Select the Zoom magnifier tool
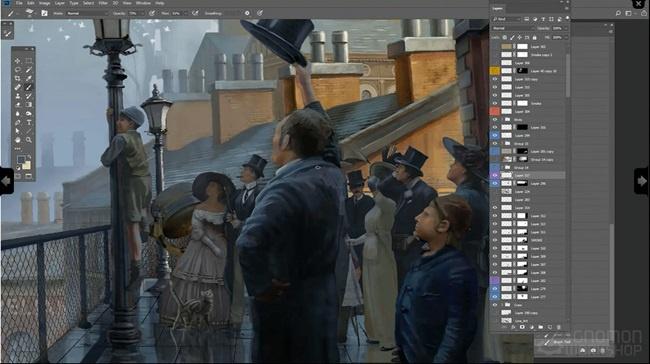 coord(29,140)
